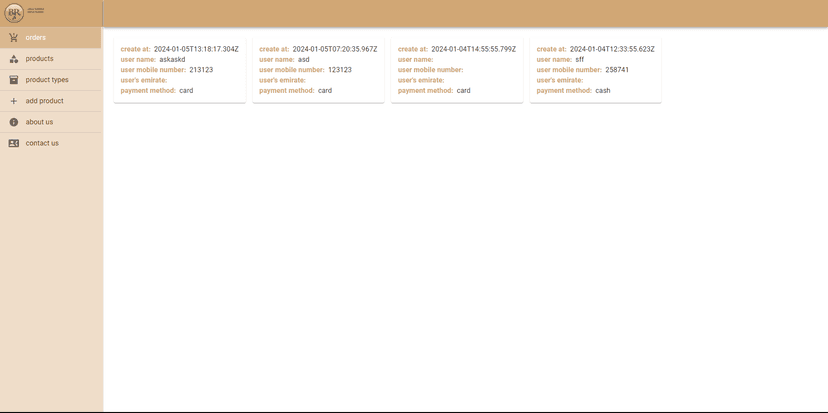Select the product types menu label

pos(47,80)
